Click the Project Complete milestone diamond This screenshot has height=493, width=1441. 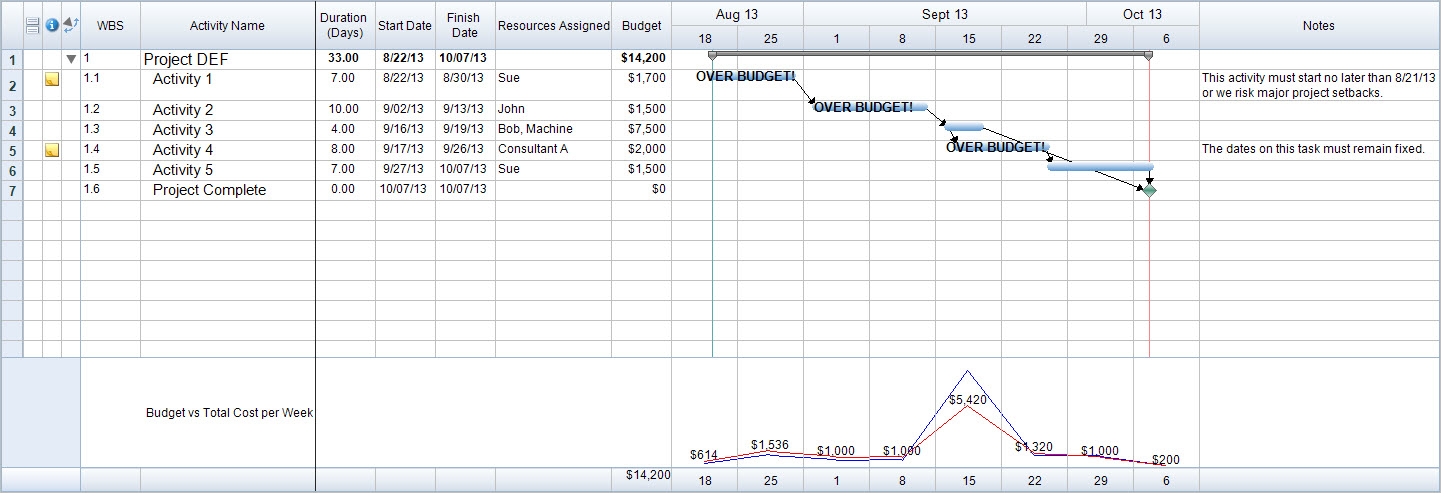pos(1149,190)
